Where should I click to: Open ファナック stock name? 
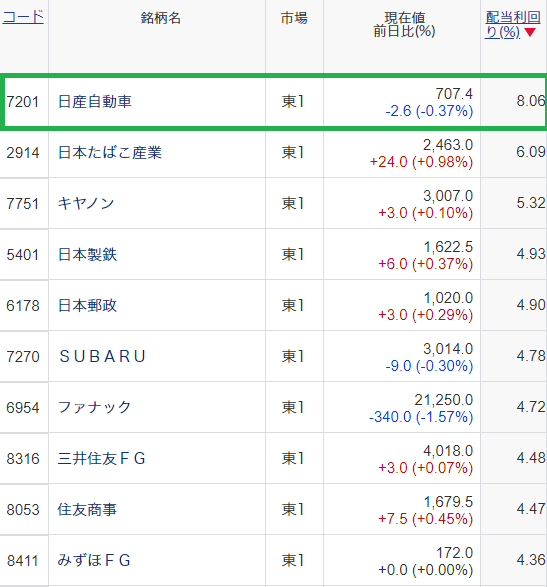point(94,407)
